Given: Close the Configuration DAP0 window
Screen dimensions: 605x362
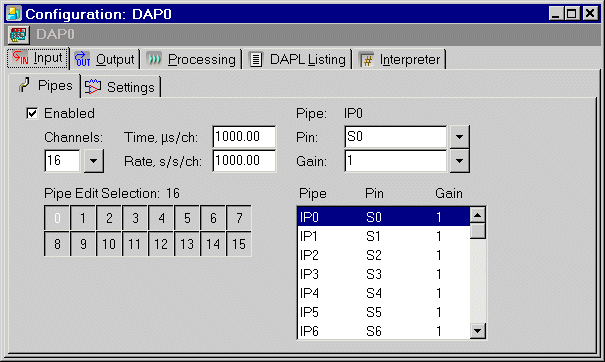Looking at the screenshot, I should (x=590, y=14).
